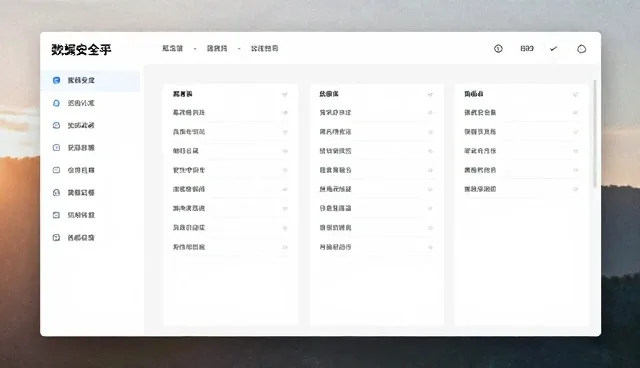Collapse the middle card using its header chevron

pos(430,95)
